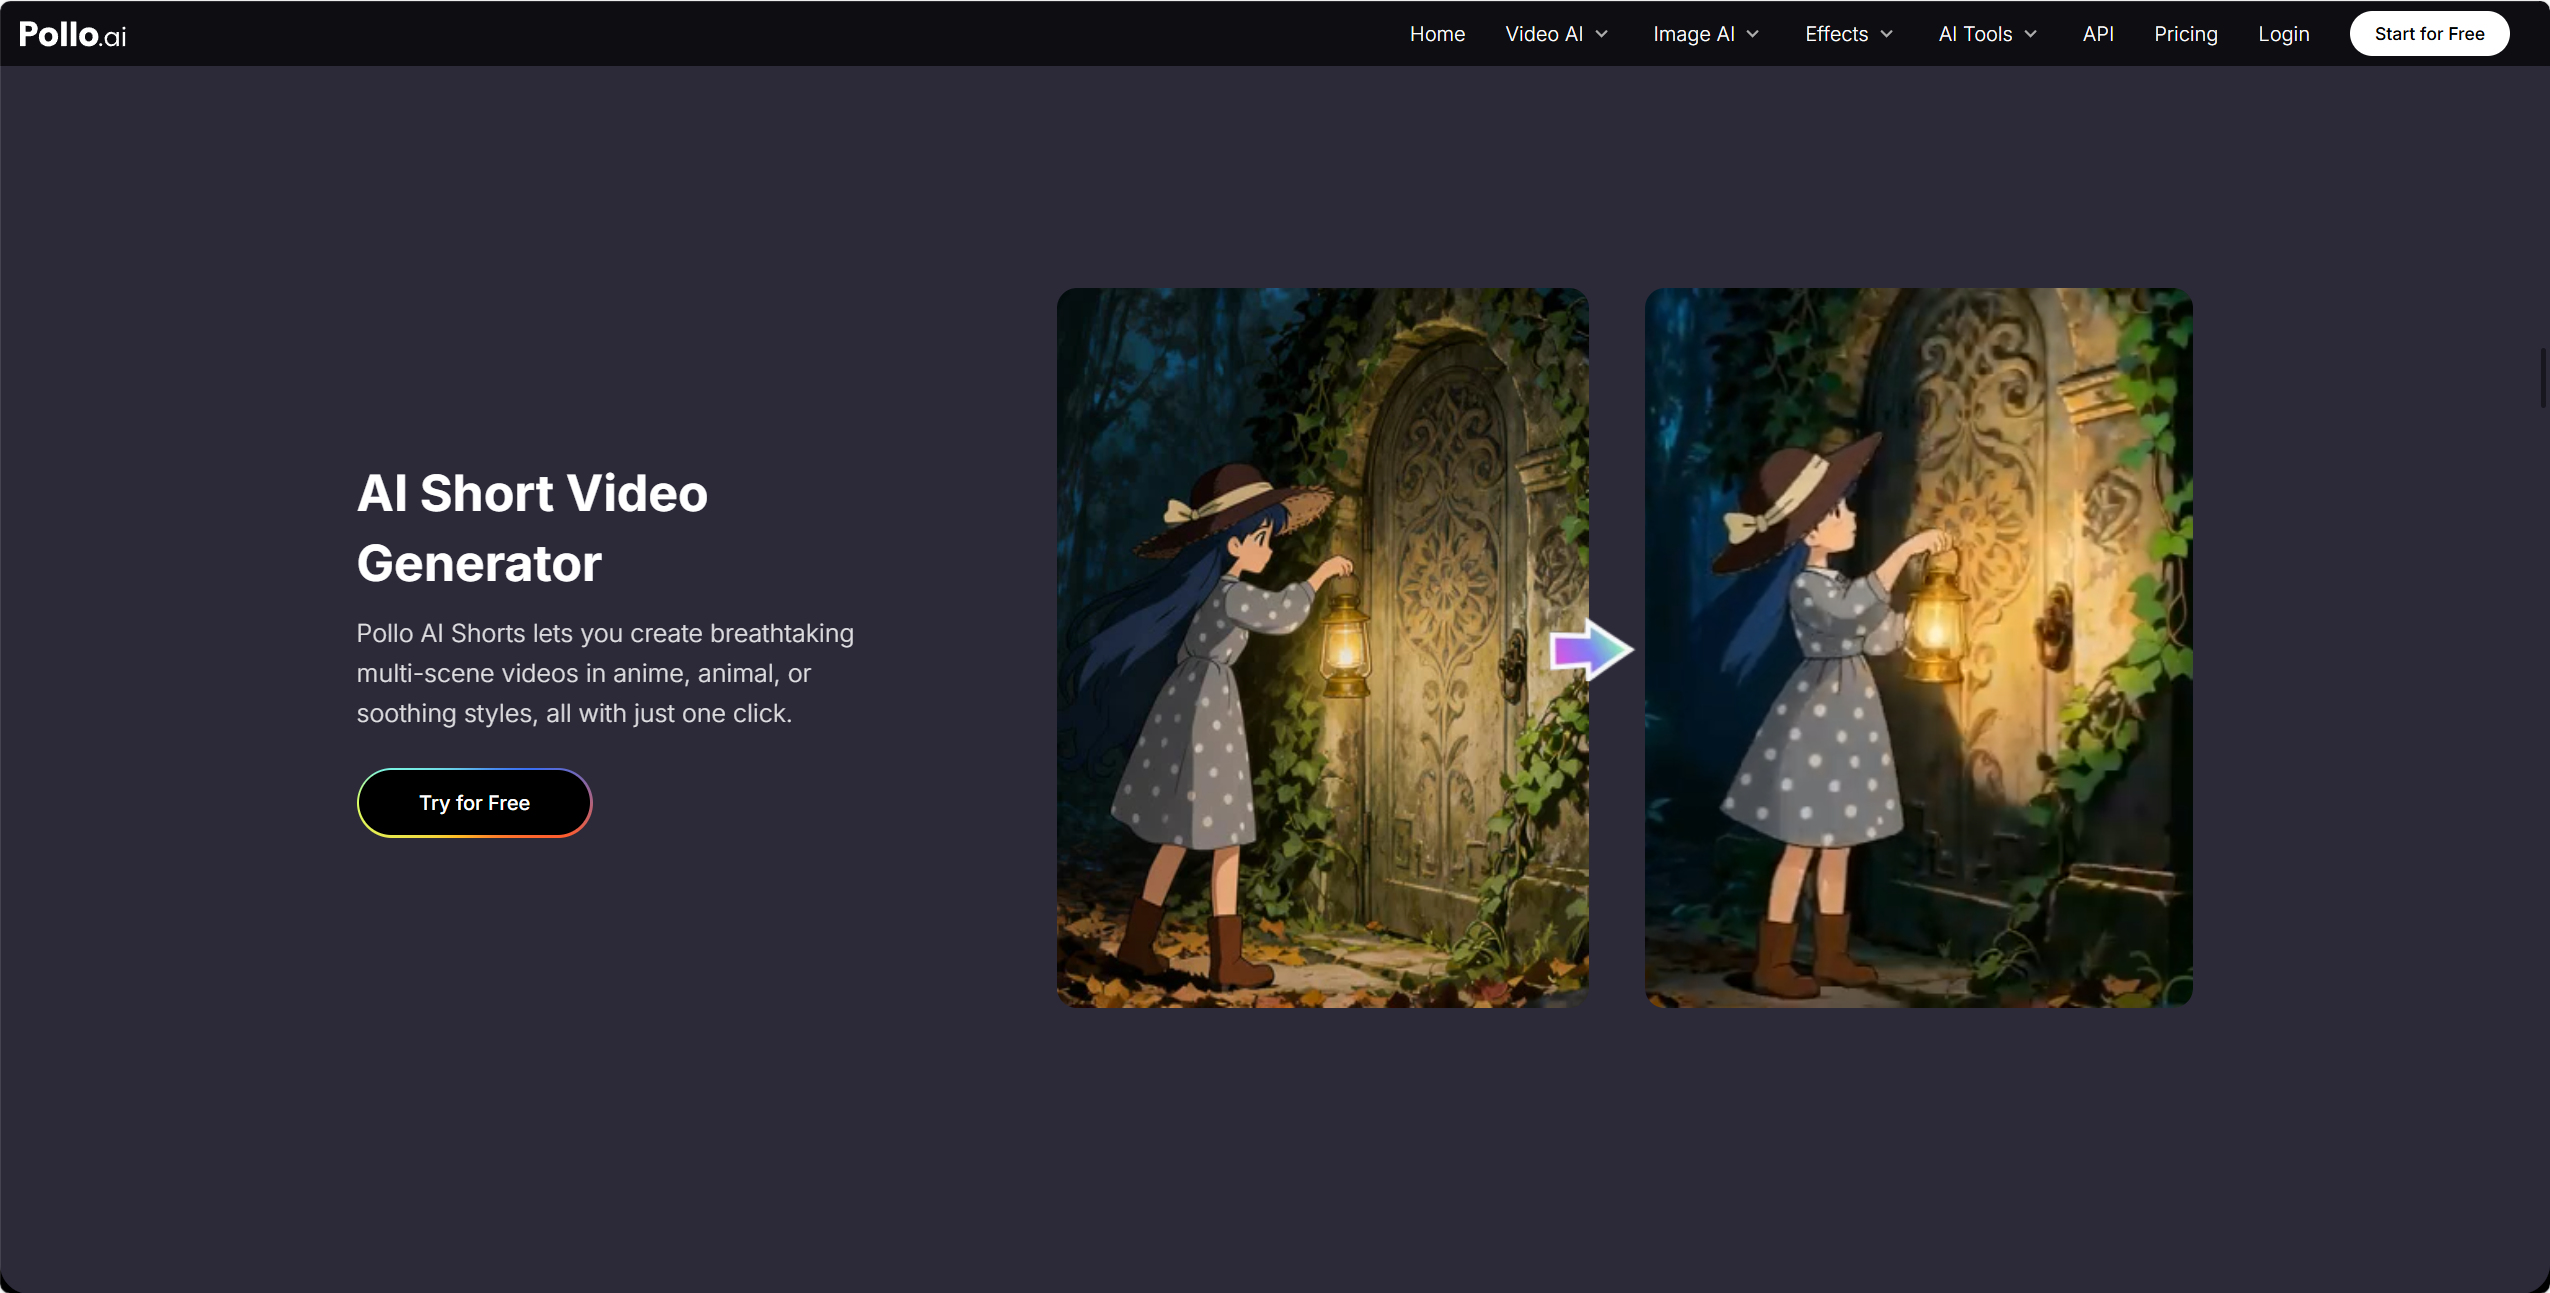
Task: Go to the API page
Action: (2098, 34)
